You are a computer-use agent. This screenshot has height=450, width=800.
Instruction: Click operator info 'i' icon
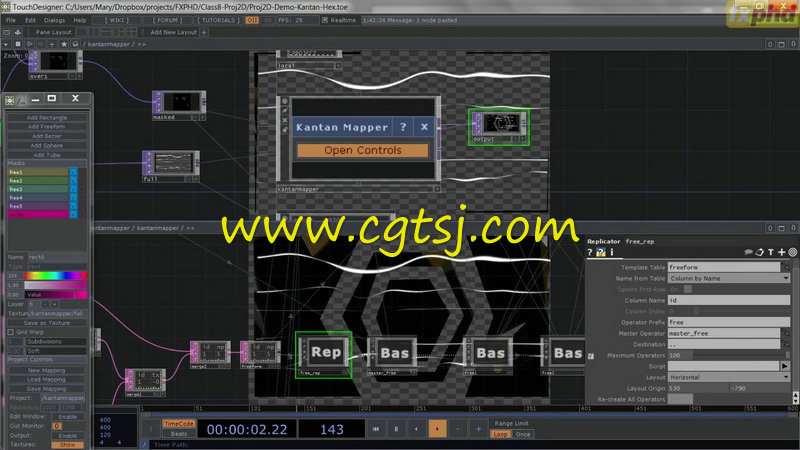click(612, 252)
